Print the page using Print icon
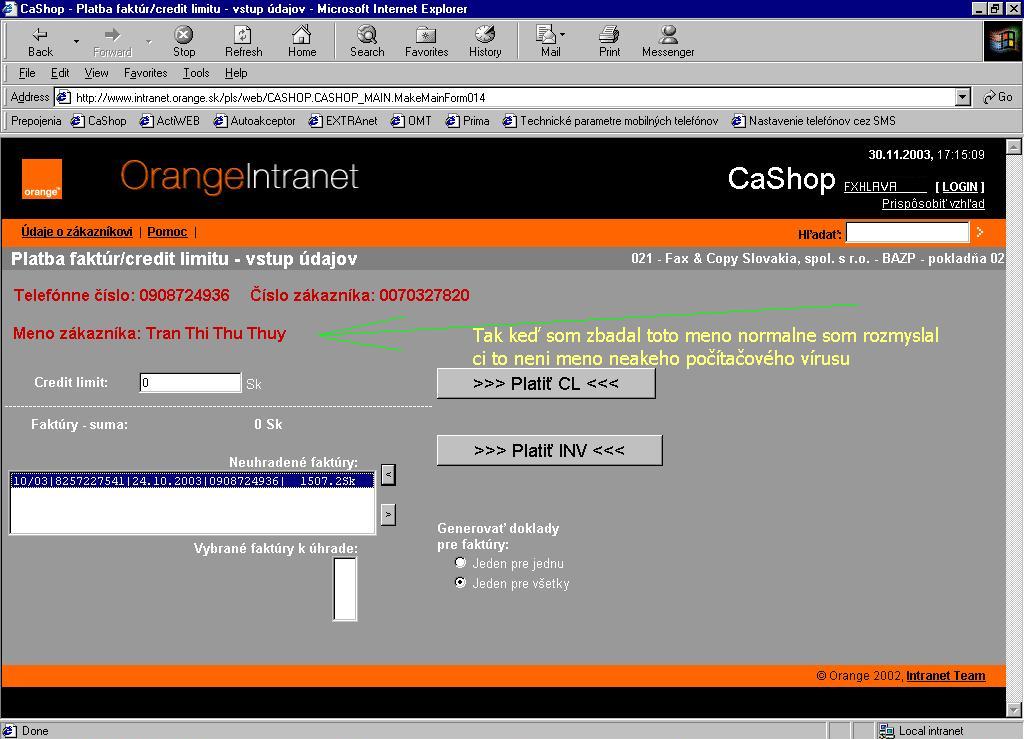 point(609,41)
